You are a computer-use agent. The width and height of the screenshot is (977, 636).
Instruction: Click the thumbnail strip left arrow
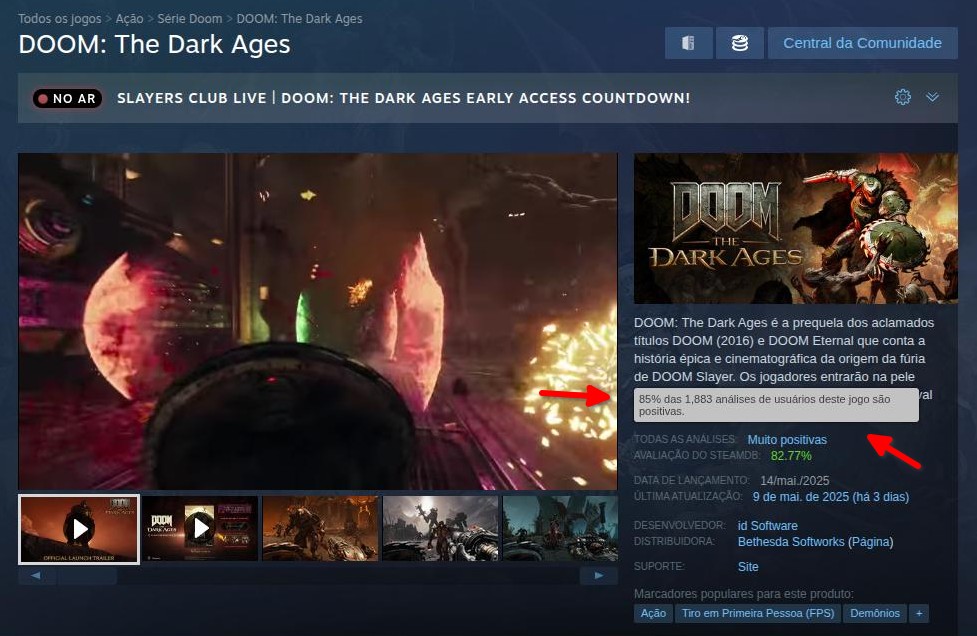tap(36, 576)
